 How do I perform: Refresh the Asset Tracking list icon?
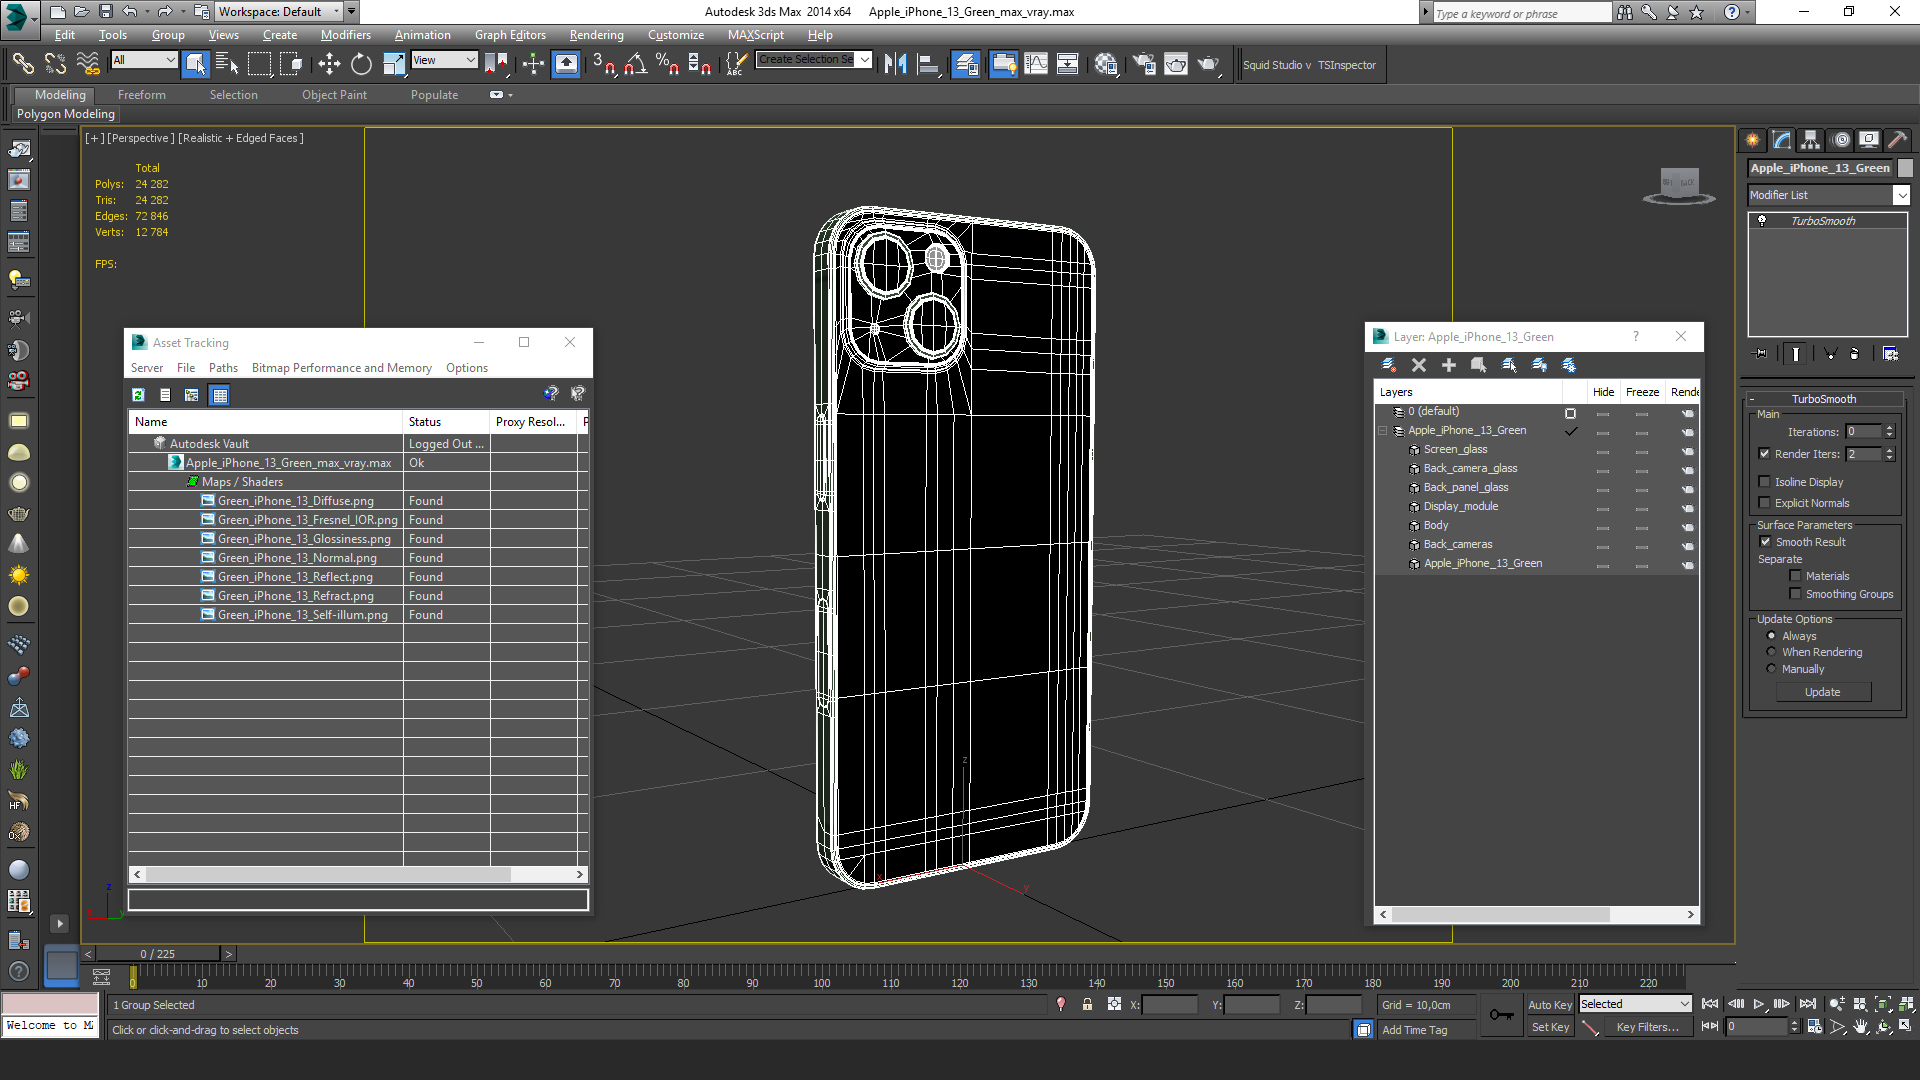tap(138, 395)
